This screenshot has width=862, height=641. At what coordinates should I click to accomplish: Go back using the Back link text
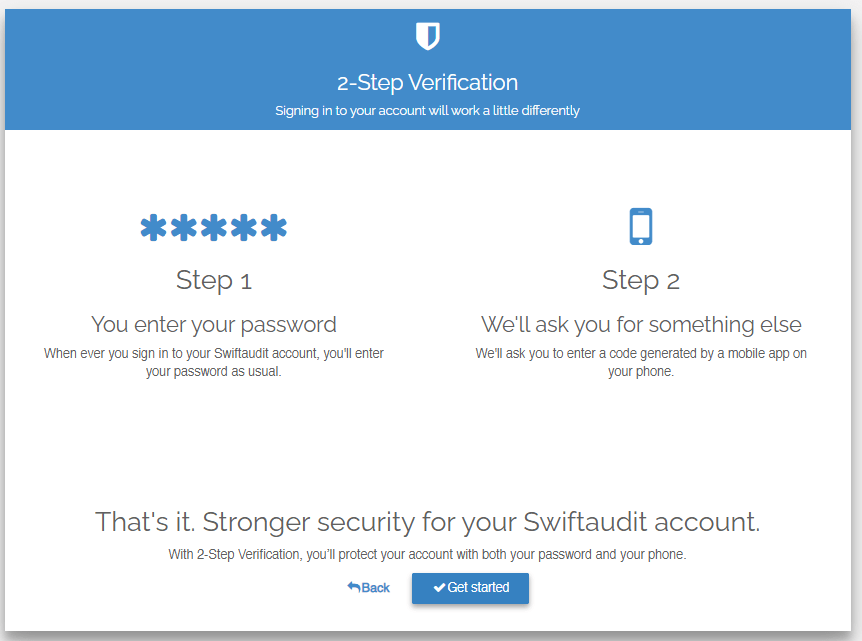tap(376, 588)
